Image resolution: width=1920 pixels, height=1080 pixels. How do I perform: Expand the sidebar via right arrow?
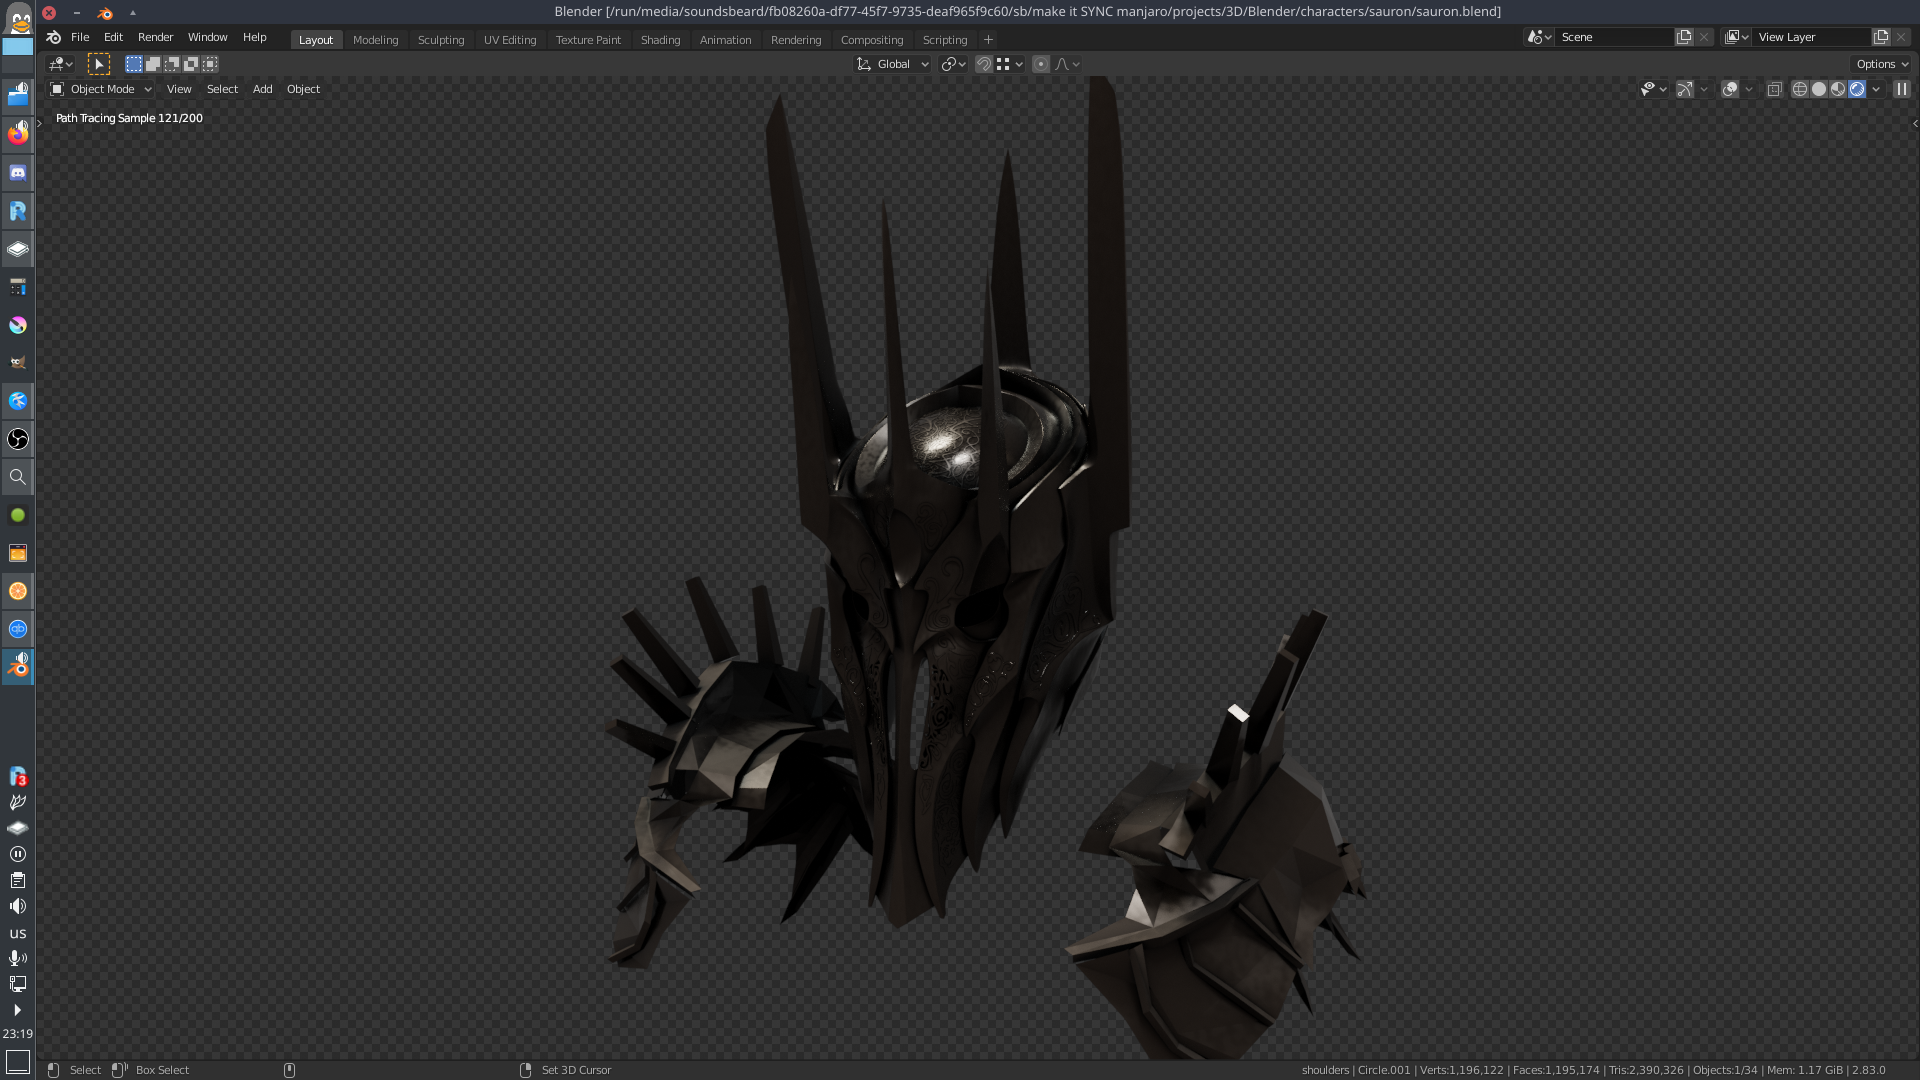(1914, 124)
